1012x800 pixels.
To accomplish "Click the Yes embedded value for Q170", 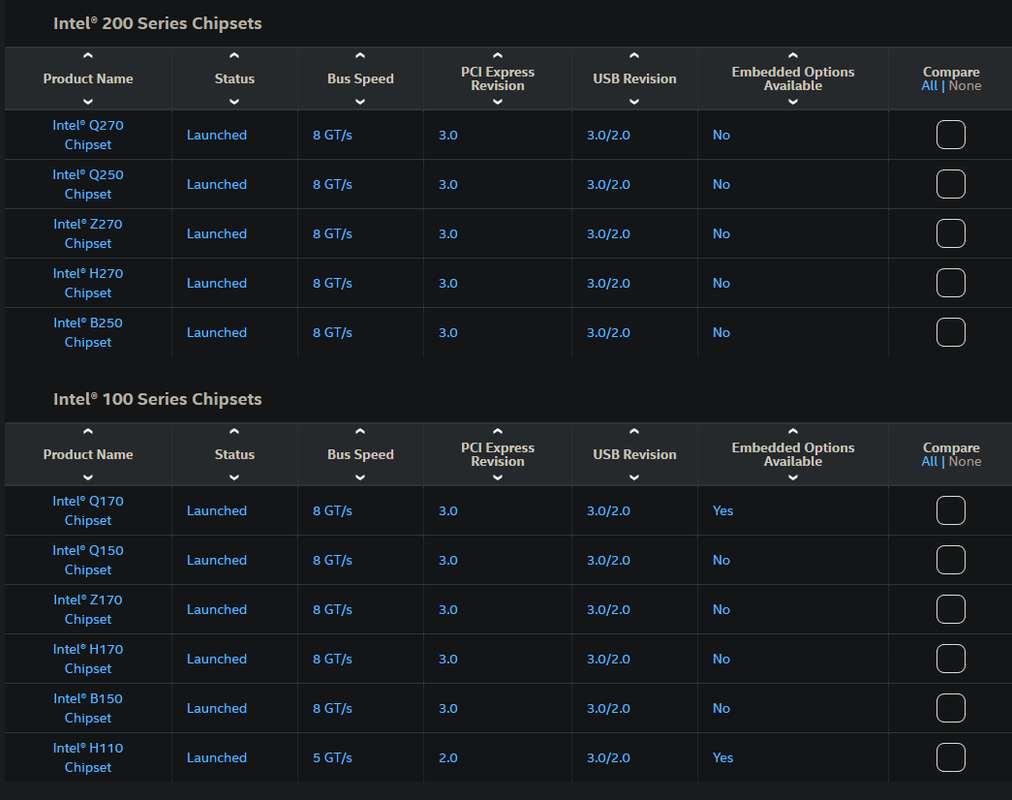I will [x=723, y=510].
